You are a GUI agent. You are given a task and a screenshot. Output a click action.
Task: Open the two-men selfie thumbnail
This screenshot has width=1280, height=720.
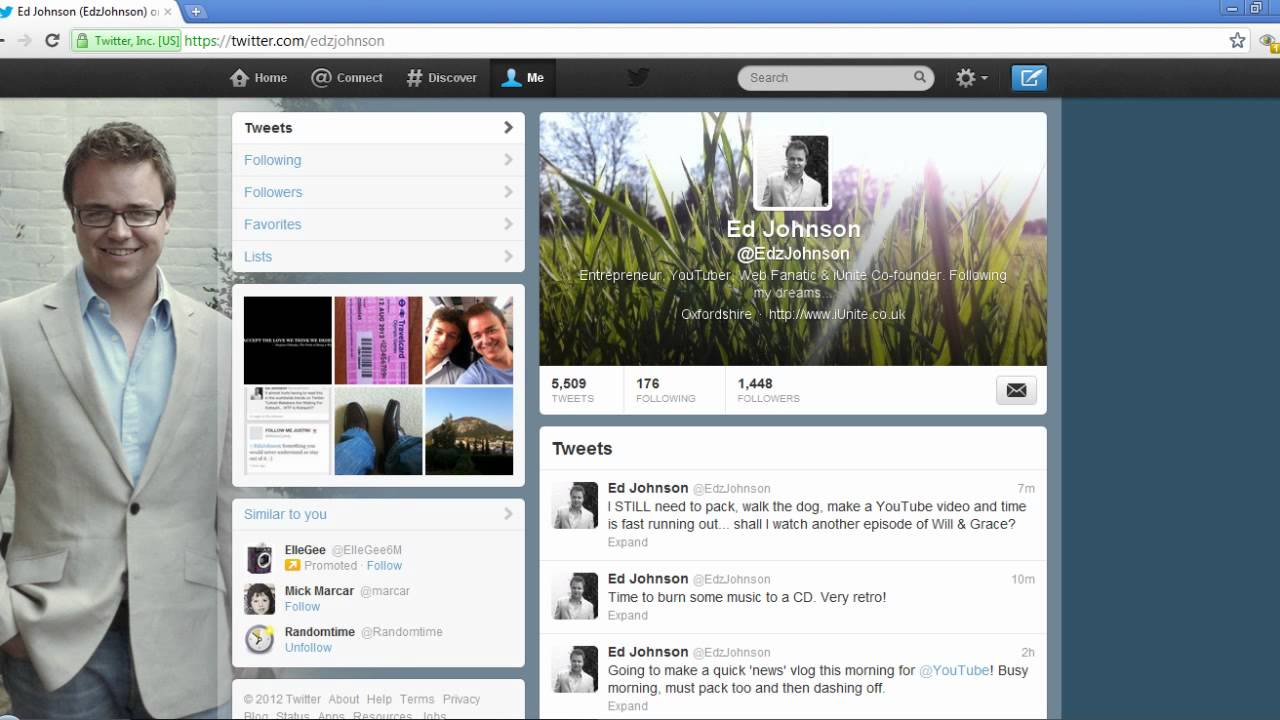[x=469, y=340]
